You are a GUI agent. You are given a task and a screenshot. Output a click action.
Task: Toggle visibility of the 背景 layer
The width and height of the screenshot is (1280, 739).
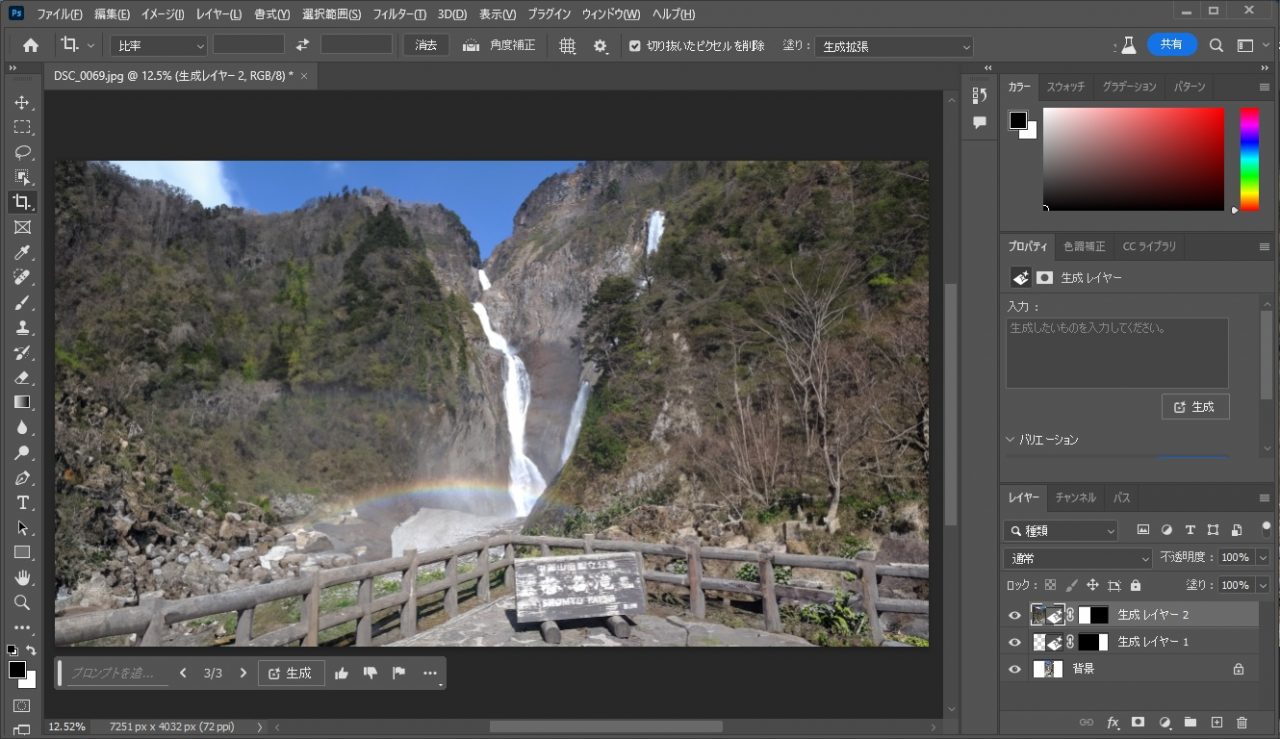pyautogui.click(x=1015, y=669)
